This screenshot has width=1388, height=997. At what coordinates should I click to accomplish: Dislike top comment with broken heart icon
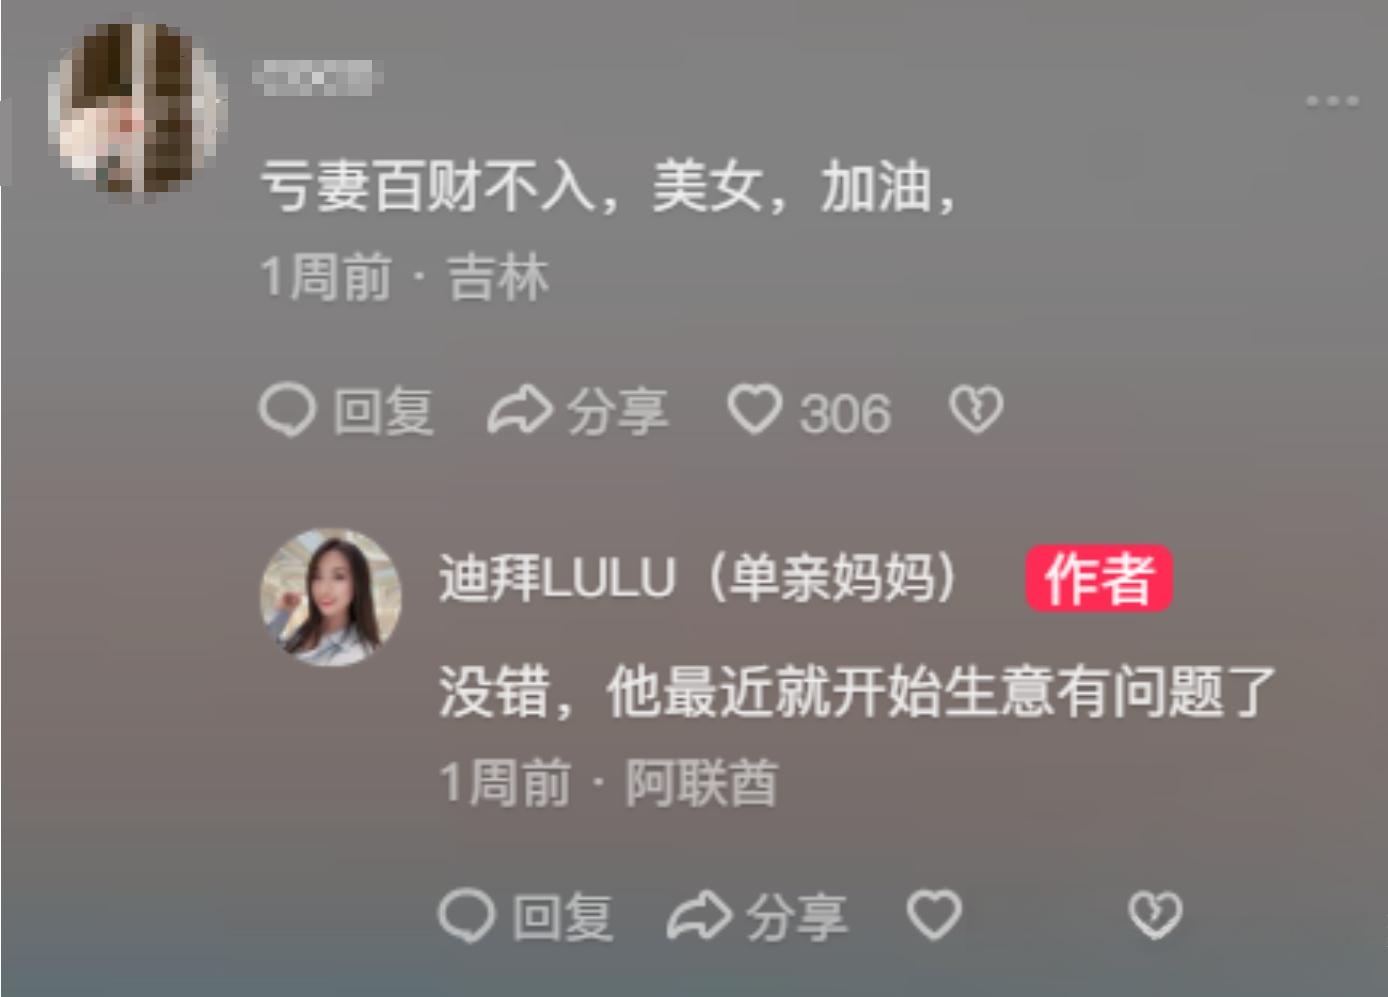976,410
